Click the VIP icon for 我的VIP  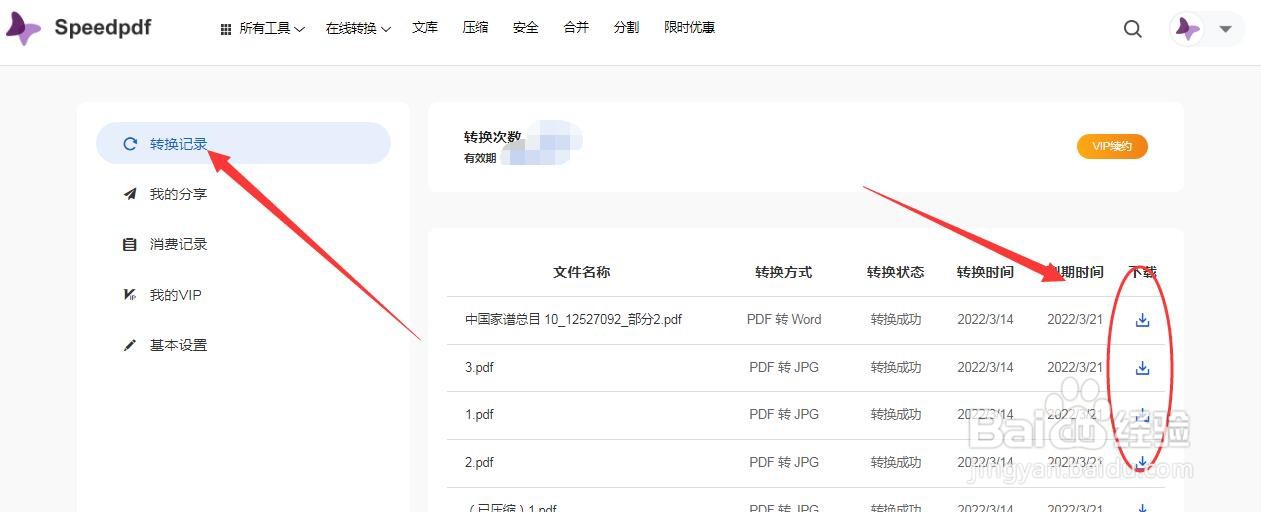click(x=129, y=295)
